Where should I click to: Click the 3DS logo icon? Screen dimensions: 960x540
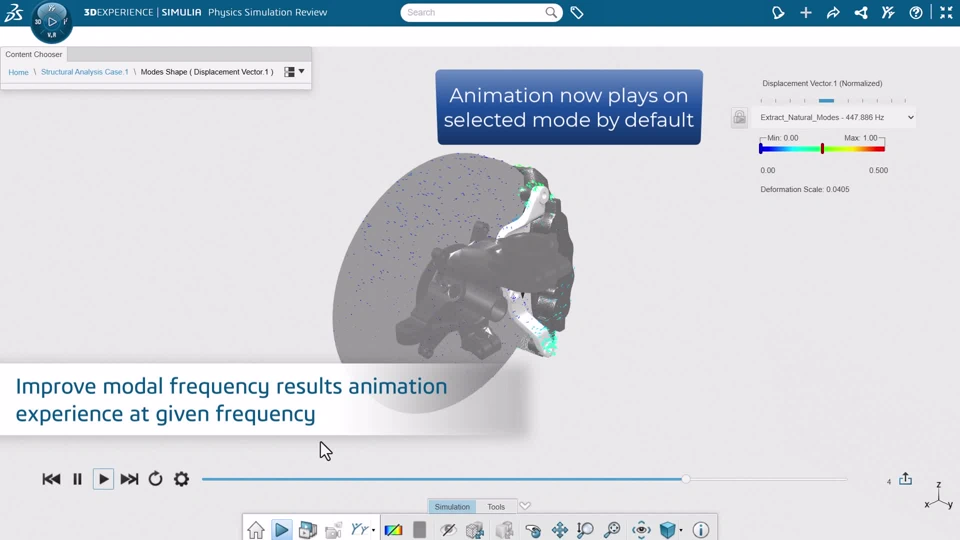[x=13, y=12]
